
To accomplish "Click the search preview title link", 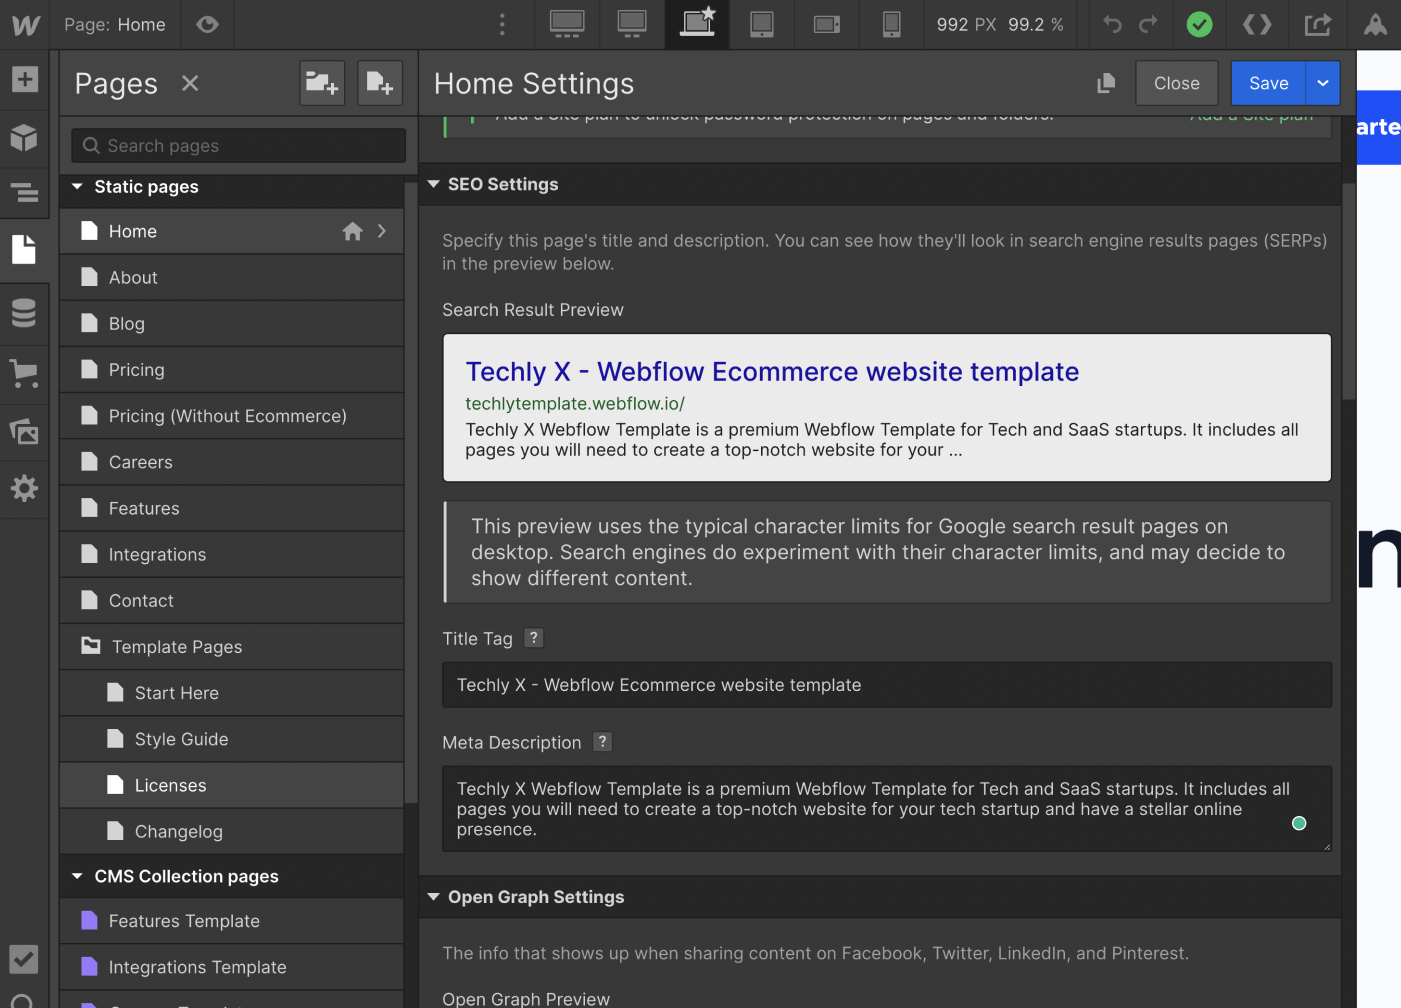I will [x=772, y=372].
